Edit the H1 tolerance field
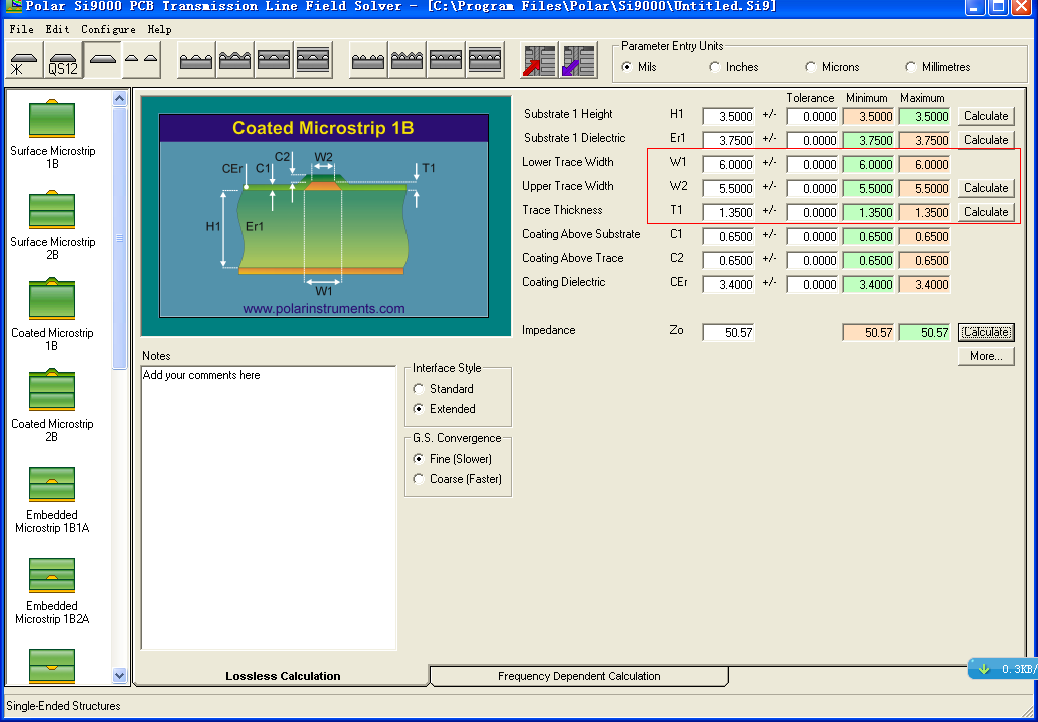Screen dimensions: 1038x722 tap(812, 116)
